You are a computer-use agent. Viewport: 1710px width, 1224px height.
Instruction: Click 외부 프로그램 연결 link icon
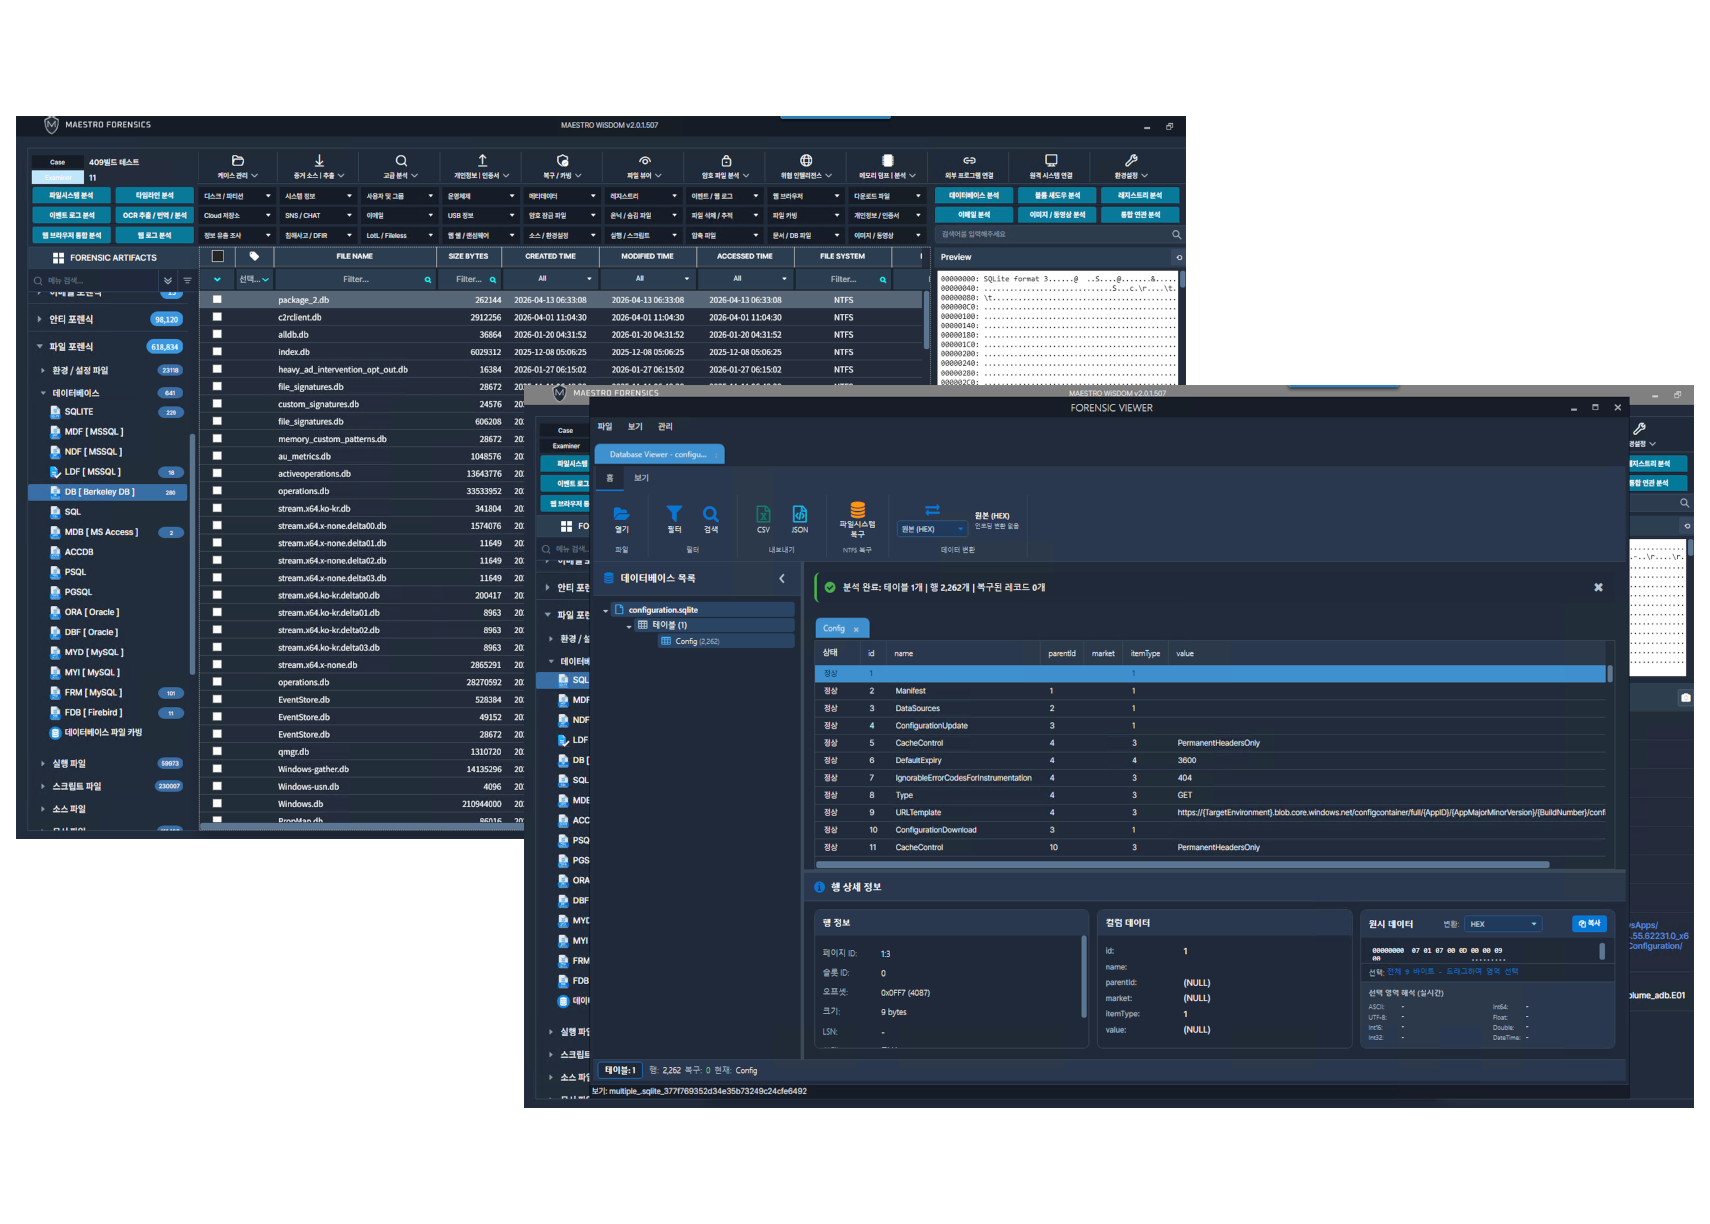point(969,160)
